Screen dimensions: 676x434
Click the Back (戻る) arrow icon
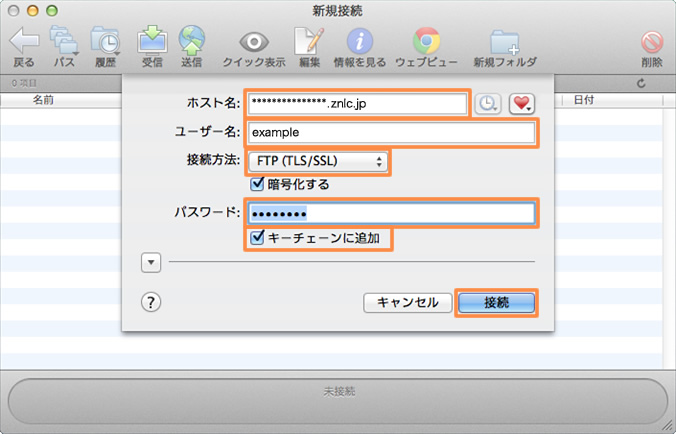pos(24,41)
